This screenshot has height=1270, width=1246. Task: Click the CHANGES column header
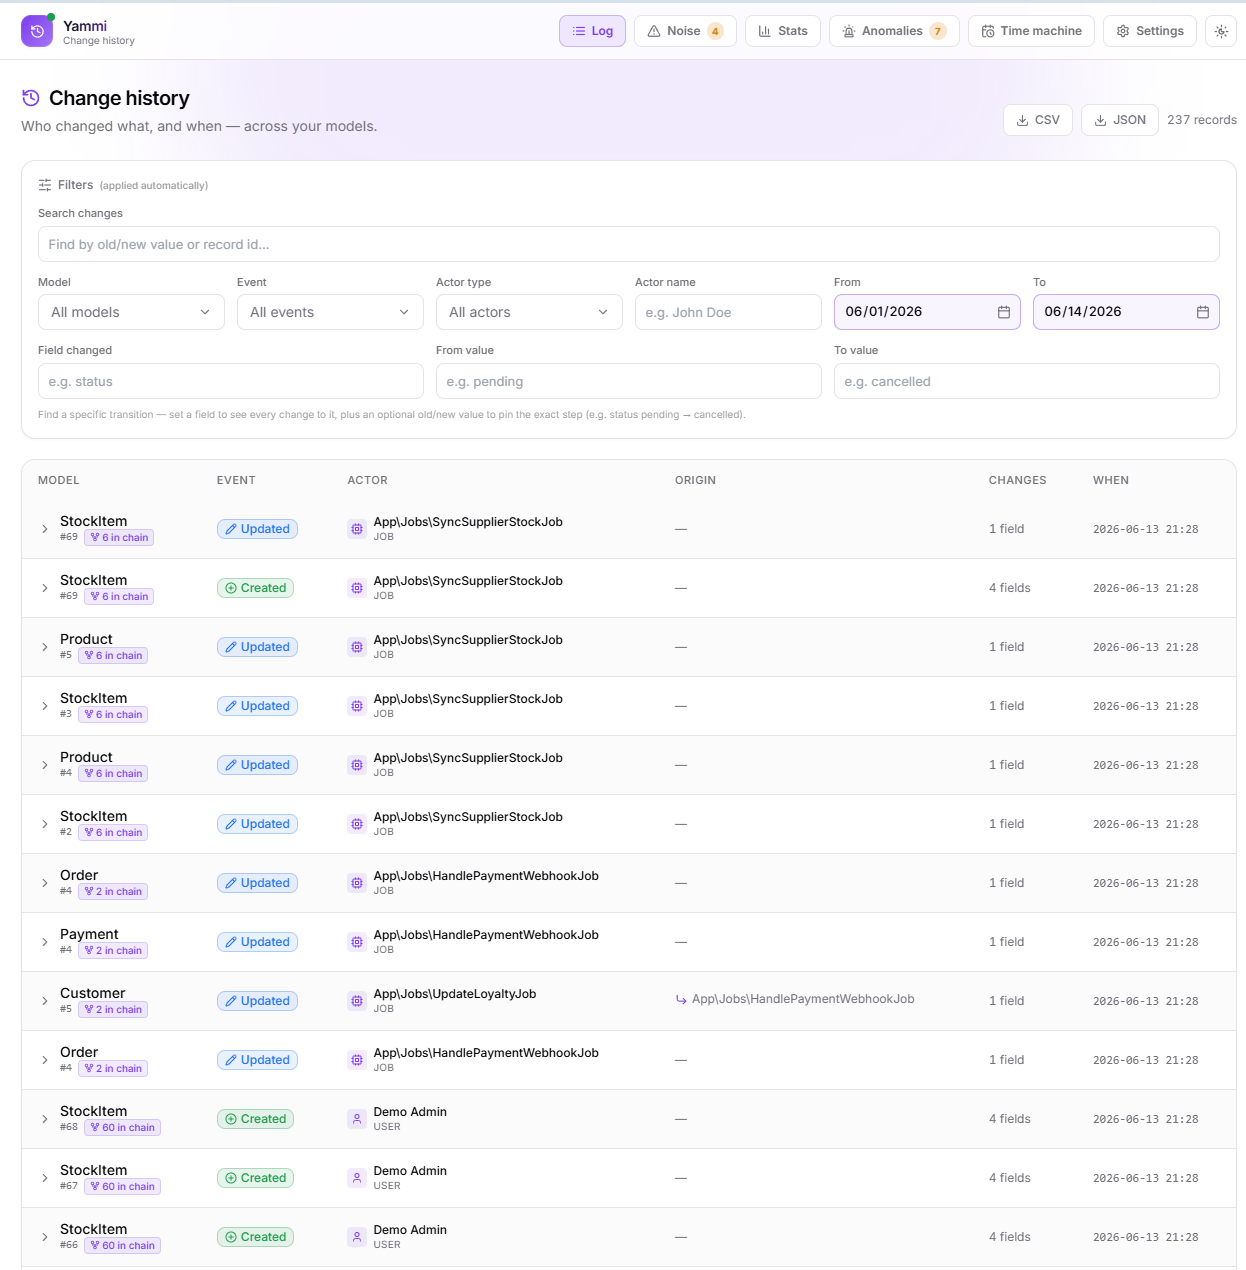click(1018, 481)
